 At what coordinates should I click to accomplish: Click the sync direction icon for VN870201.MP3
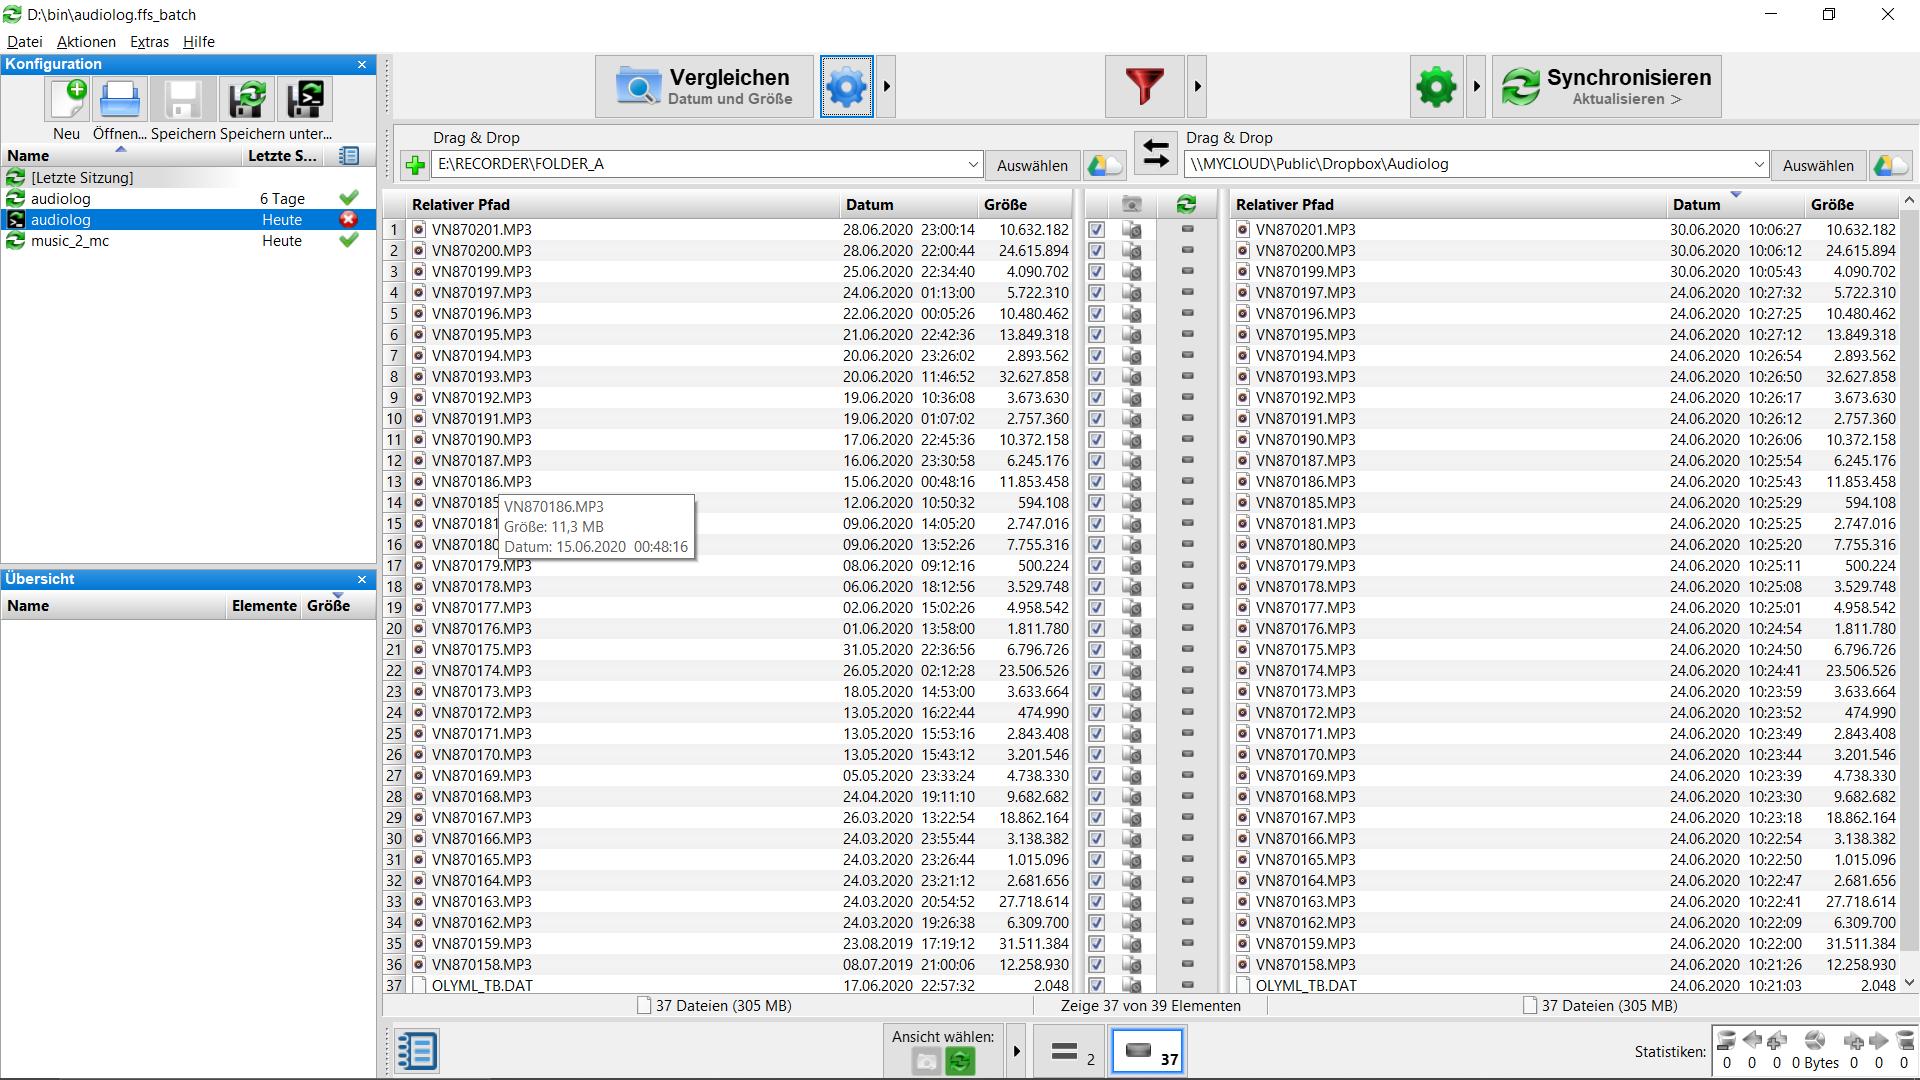point(1187,230)
